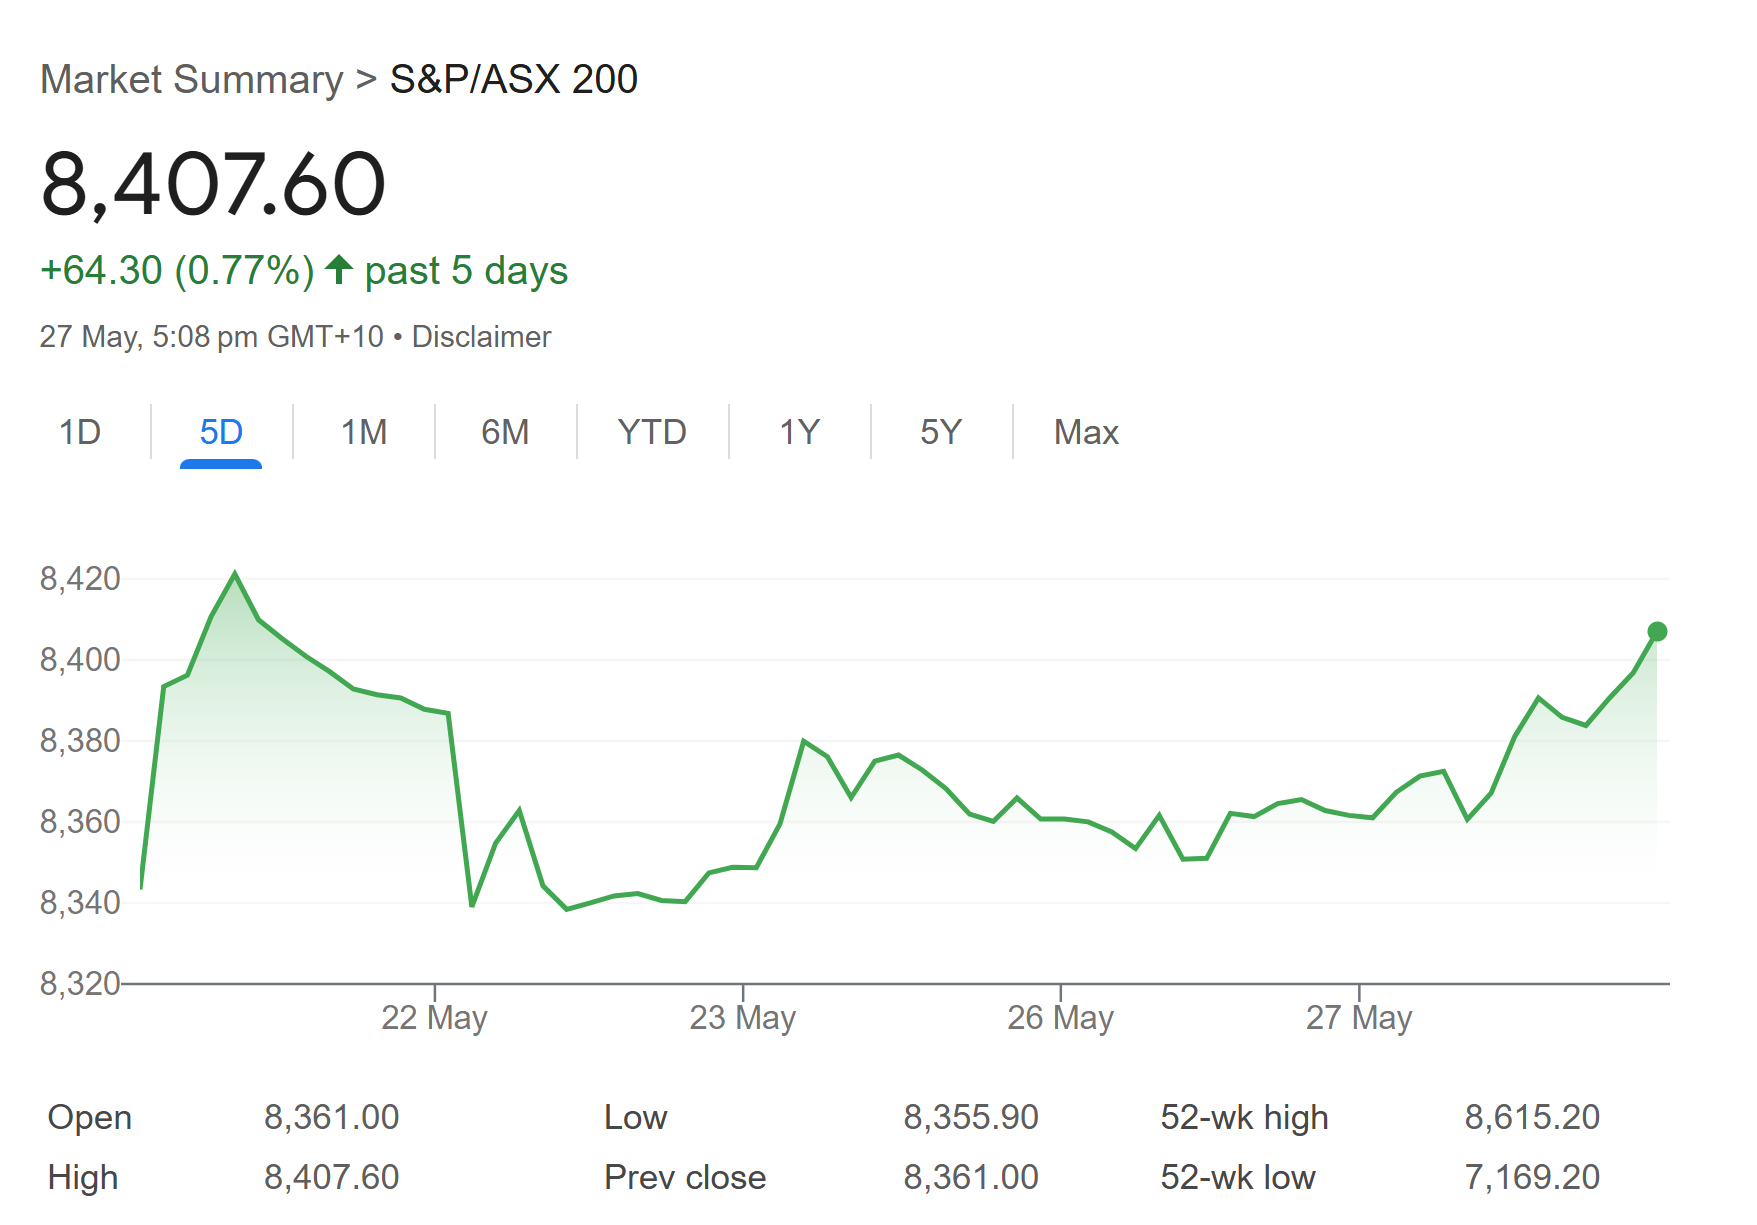This screenshot has height=1225, width=1757.
Task: Click the High value 8,407.60 in stats
Action: pyautogui.click(x=331, y=1177)
